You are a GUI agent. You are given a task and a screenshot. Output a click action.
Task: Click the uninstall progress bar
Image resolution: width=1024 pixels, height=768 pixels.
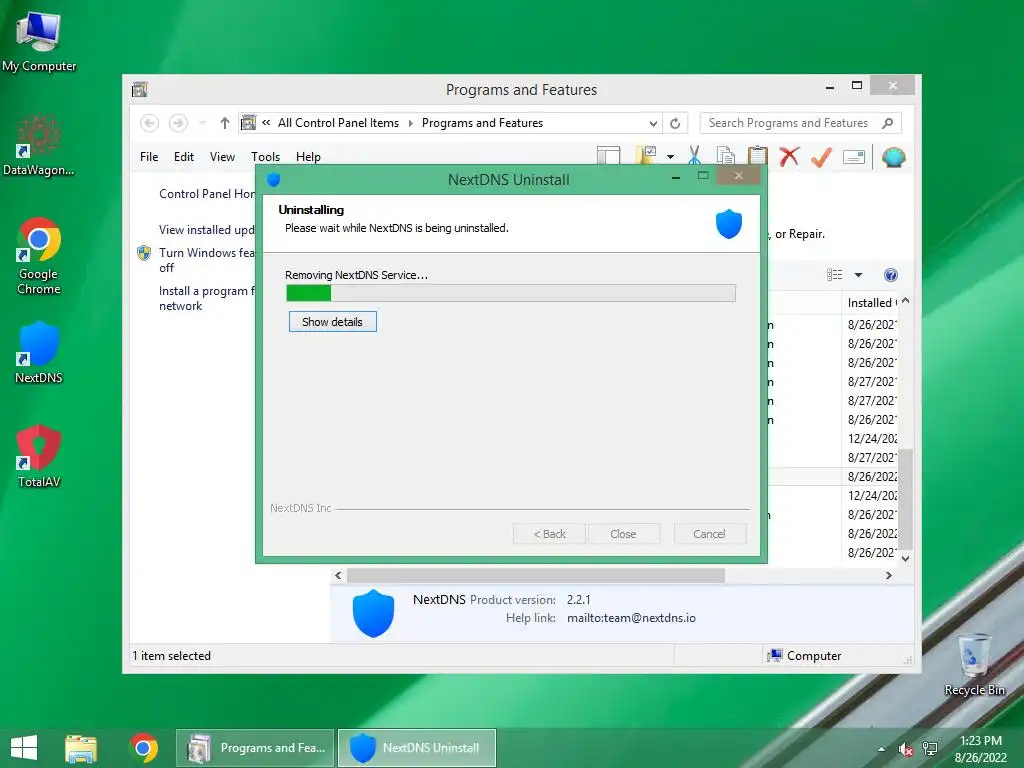511,293
